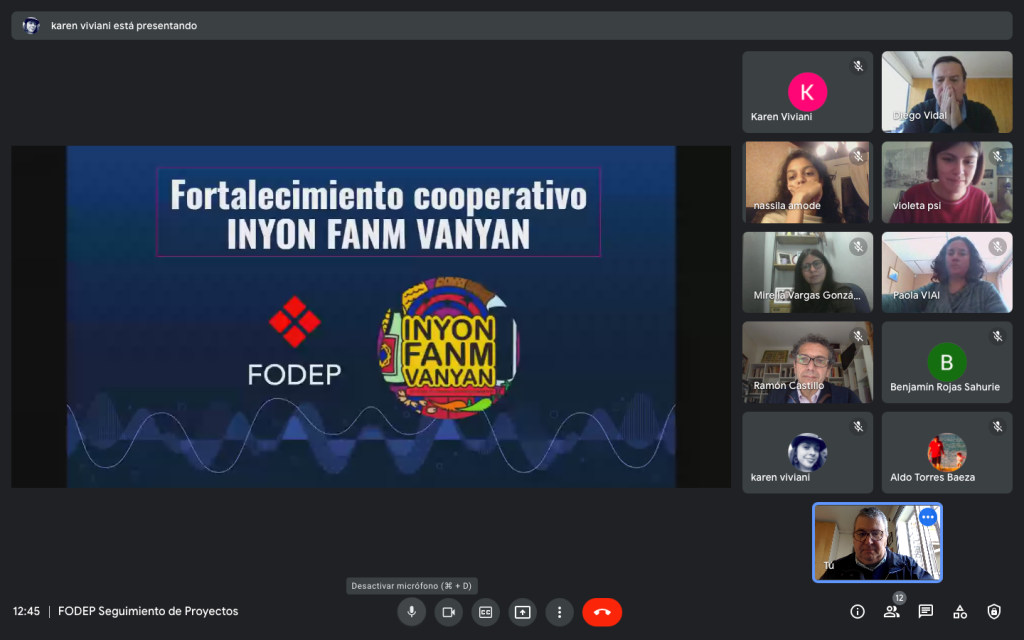Click the FODEP Seguimiento de Proyectos meeting title

tap(148, 611)
